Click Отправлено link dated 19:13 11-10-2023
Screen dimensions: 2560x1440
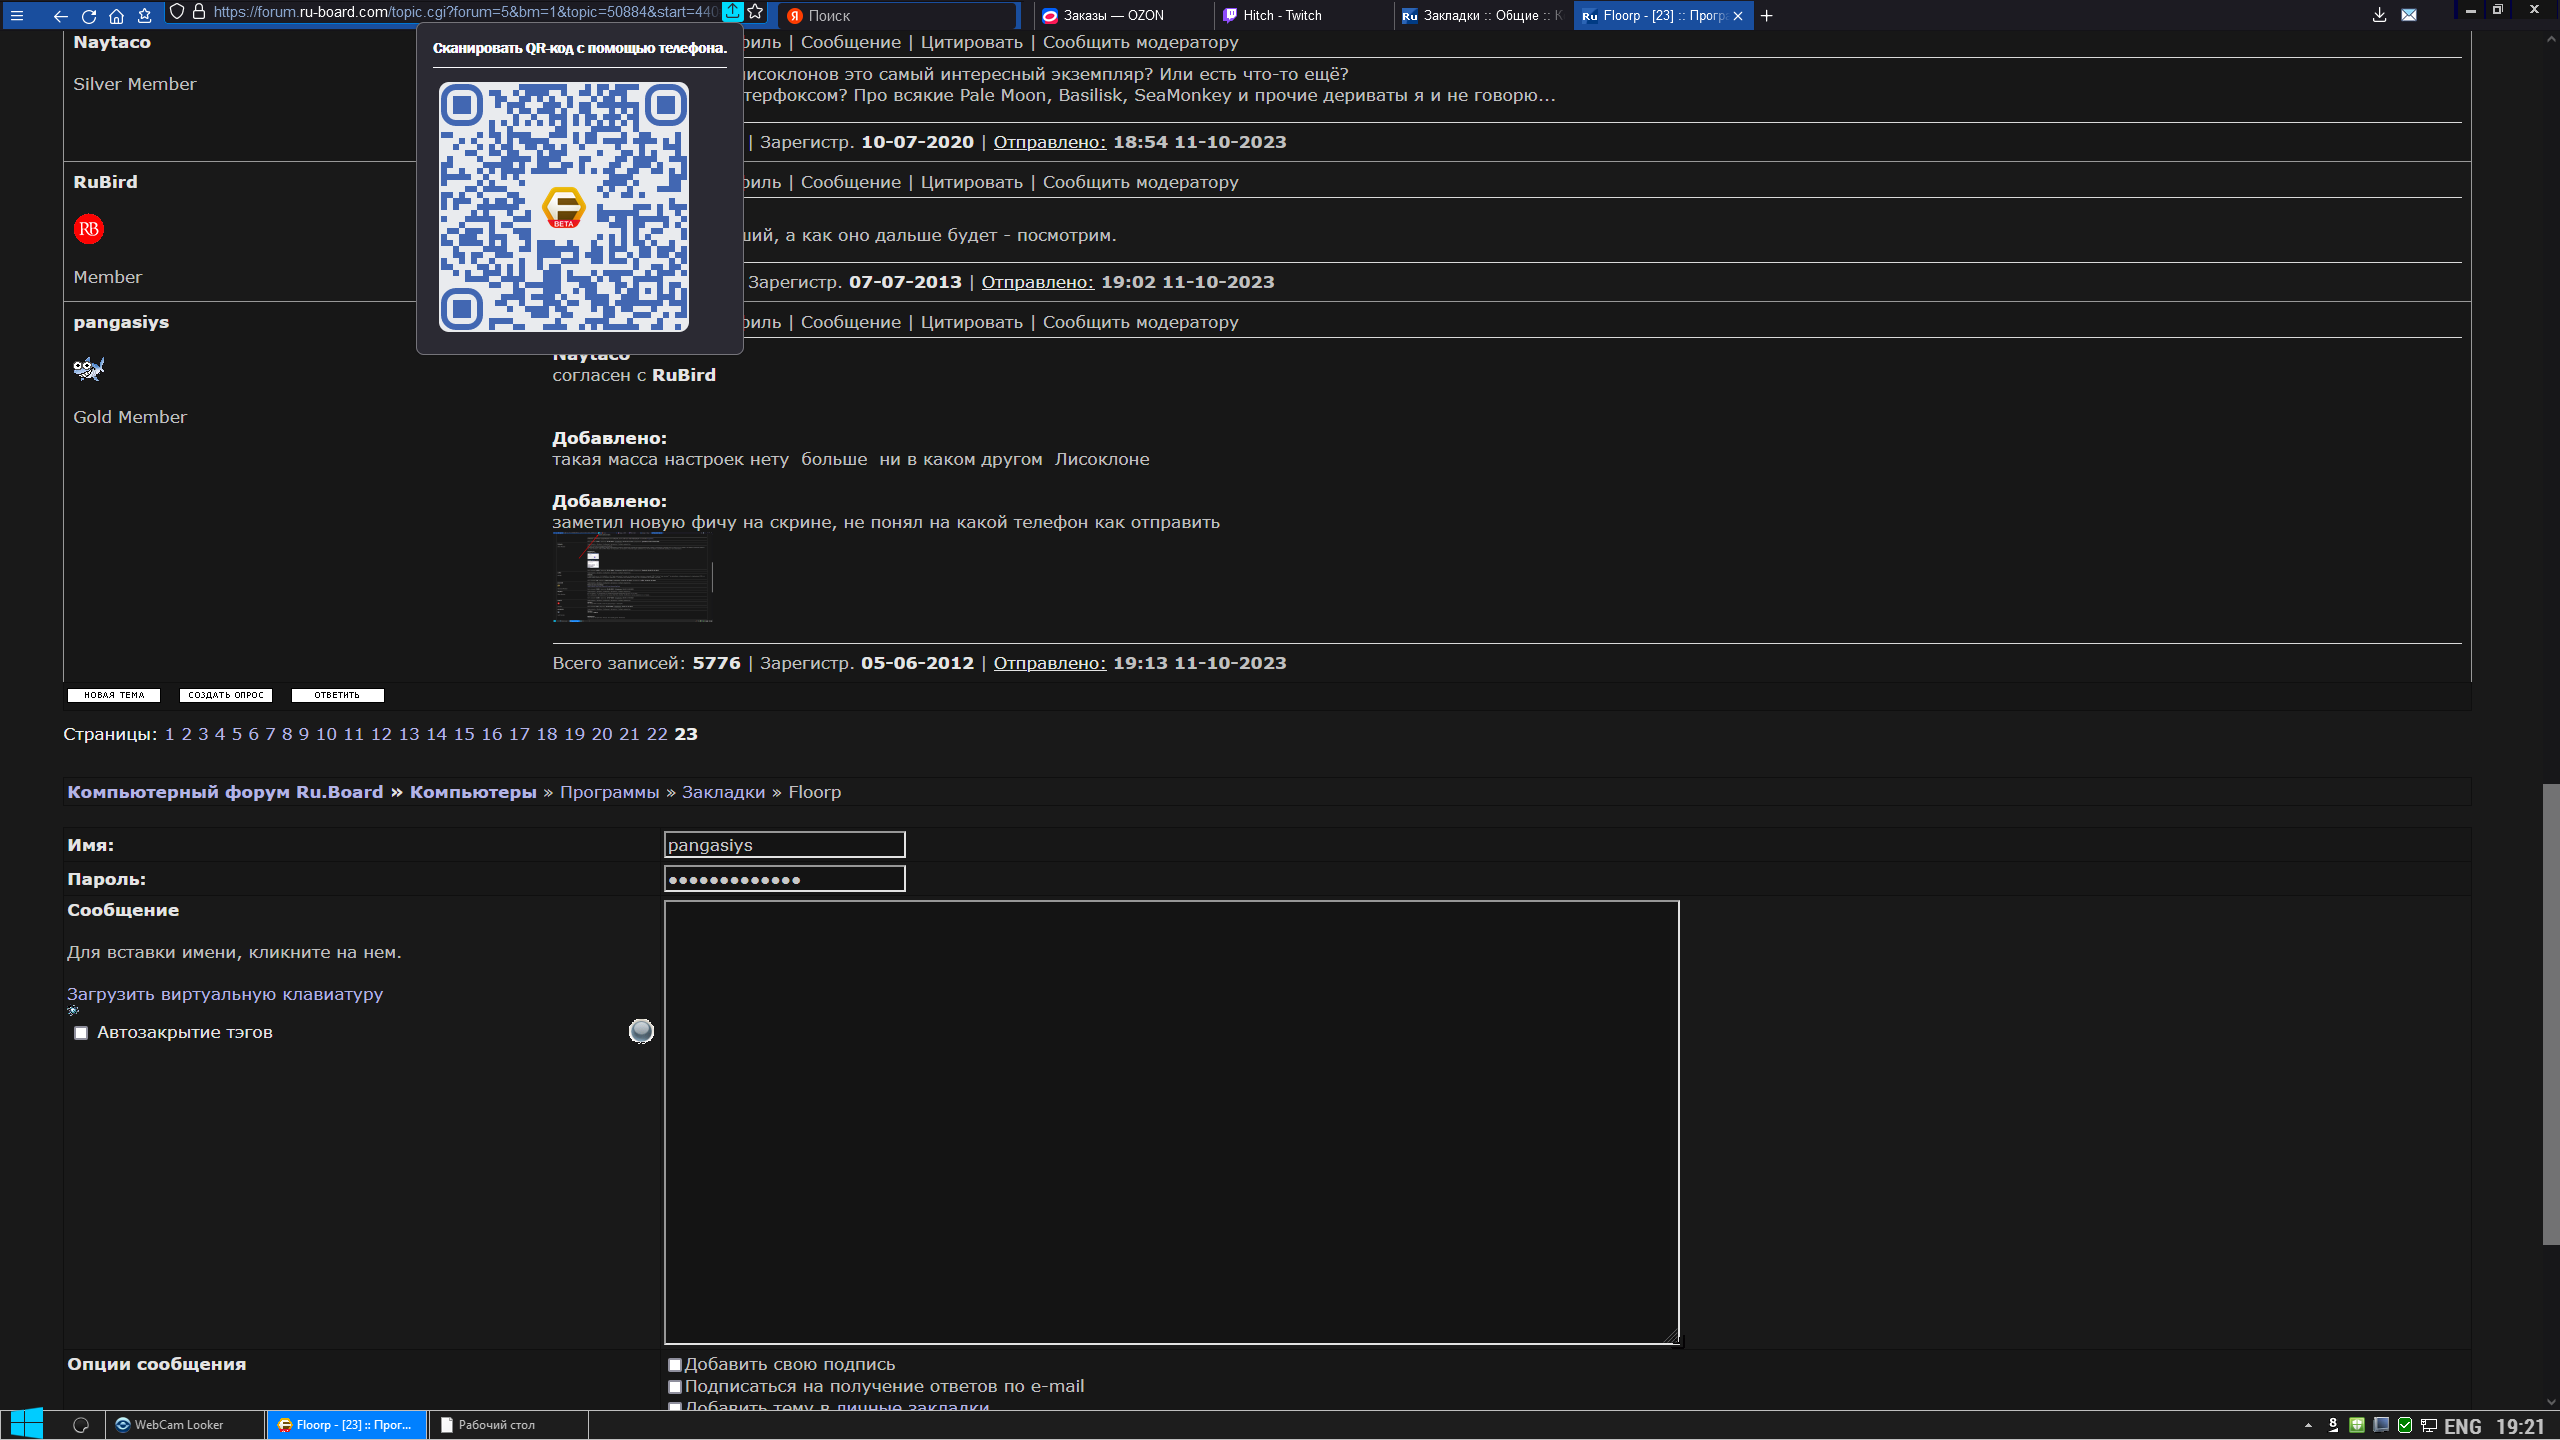click(x=1049, y=663)
